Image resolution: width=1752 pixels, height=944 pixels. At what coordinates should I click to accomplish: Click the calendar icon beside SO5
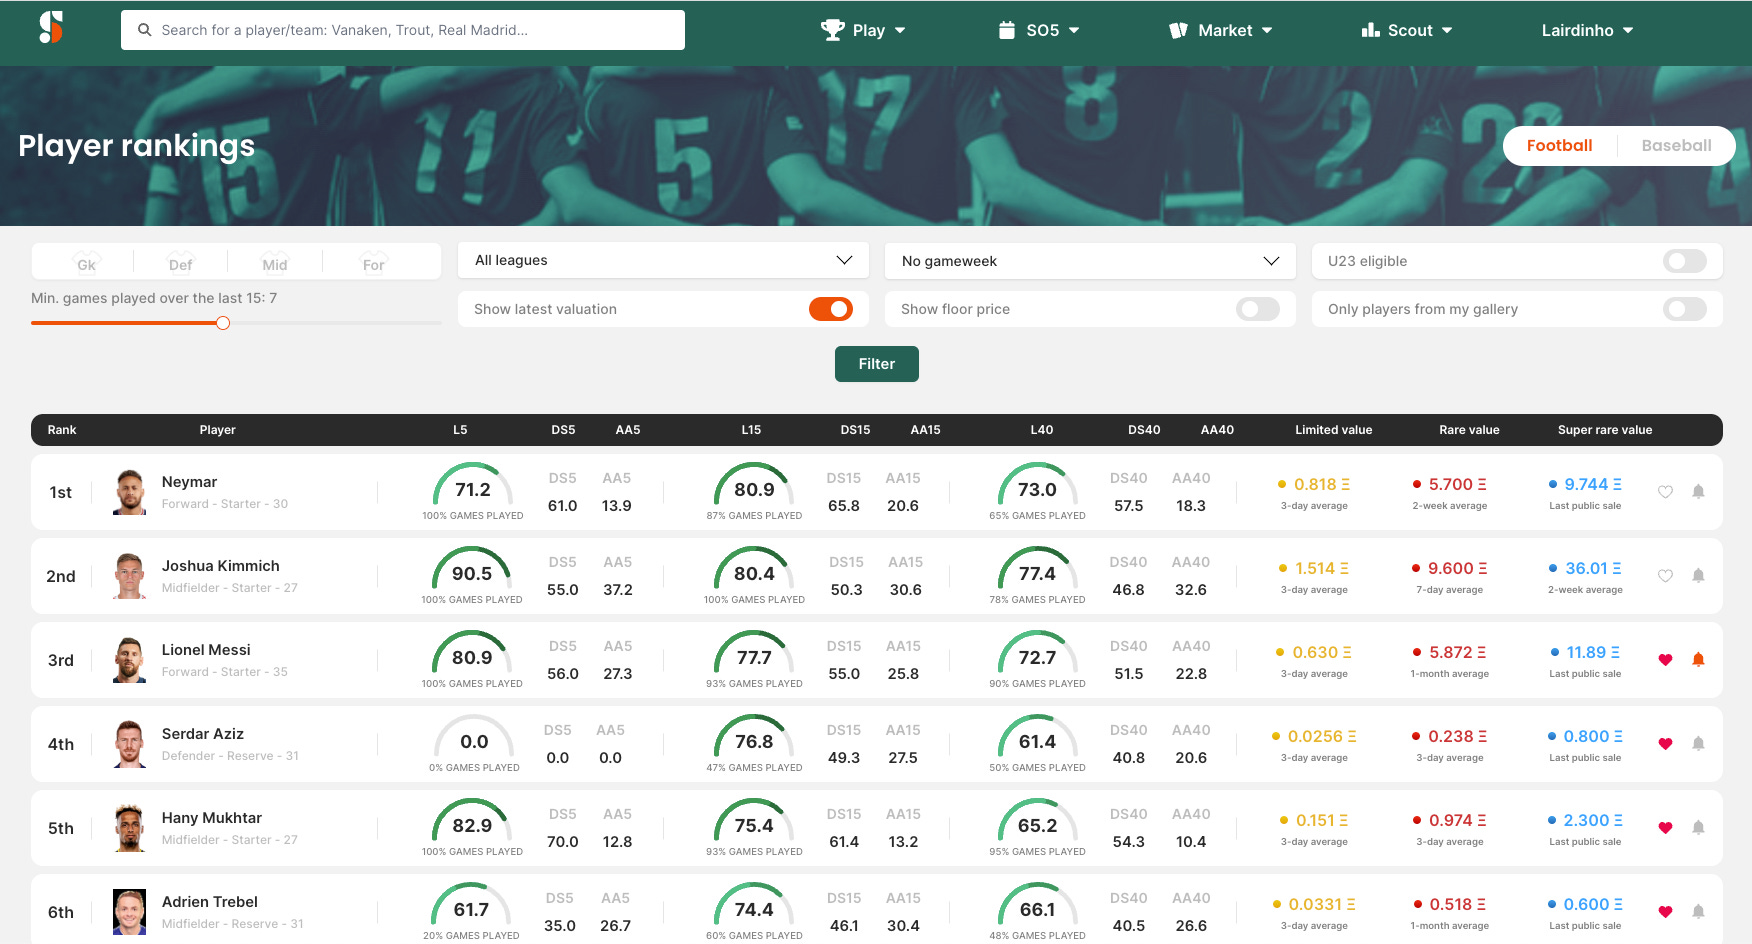pyautogui.click(x=1007, y=30)
